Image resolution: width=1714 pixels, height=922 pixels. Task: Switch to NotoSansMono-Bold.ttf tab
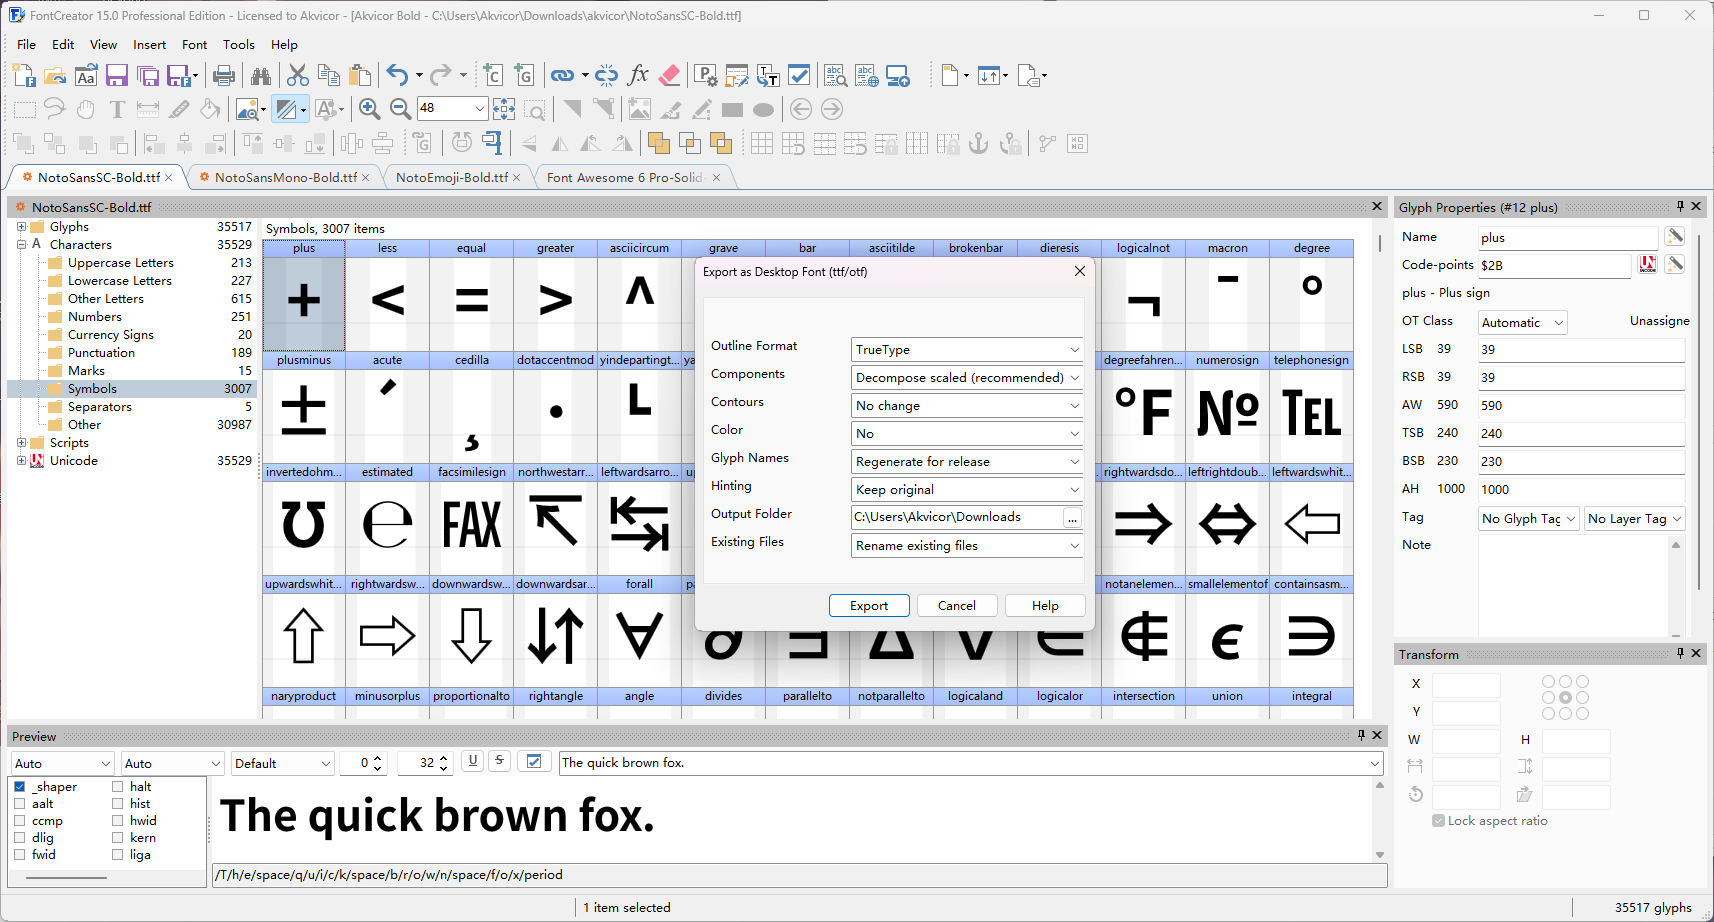tap(285, 178)
